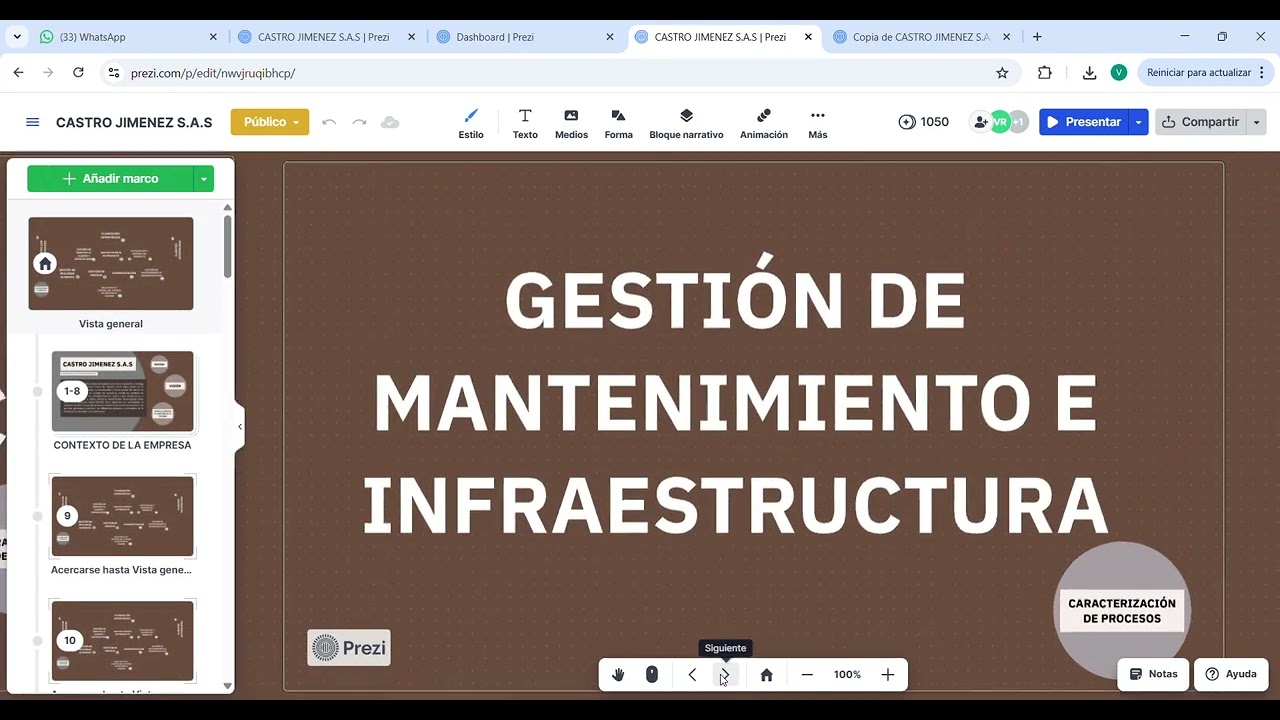Open browser downloads
Screen dimensions: 1280x720
click(x=1089, y=73)
